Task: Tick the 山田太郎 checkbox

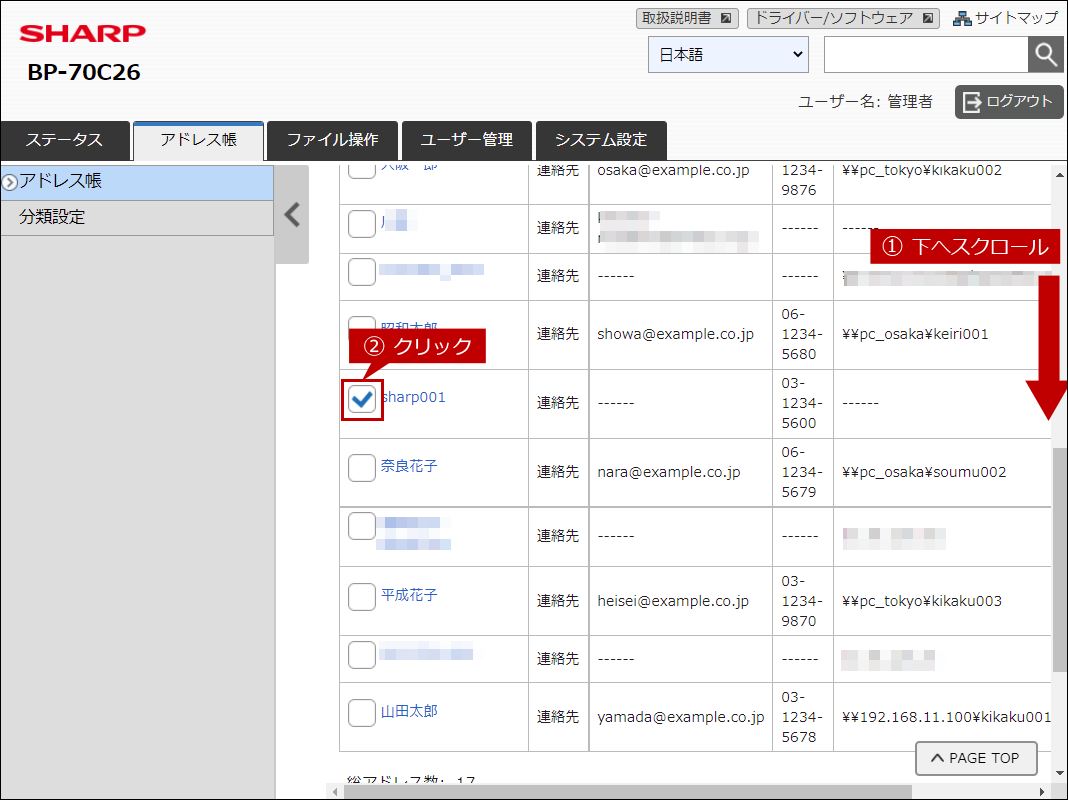Action: point(362,713)
